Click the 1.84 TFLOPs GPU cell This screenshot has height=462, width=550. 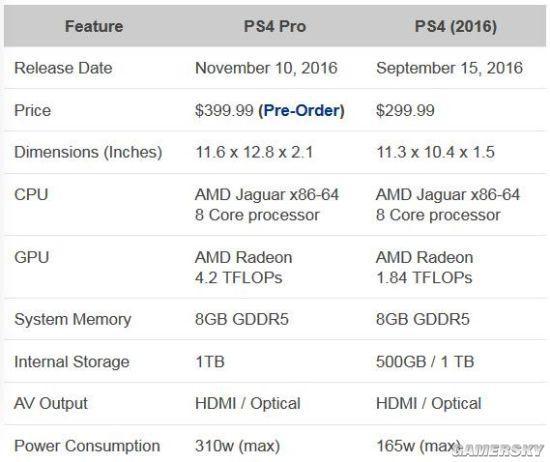click(424, 267)
